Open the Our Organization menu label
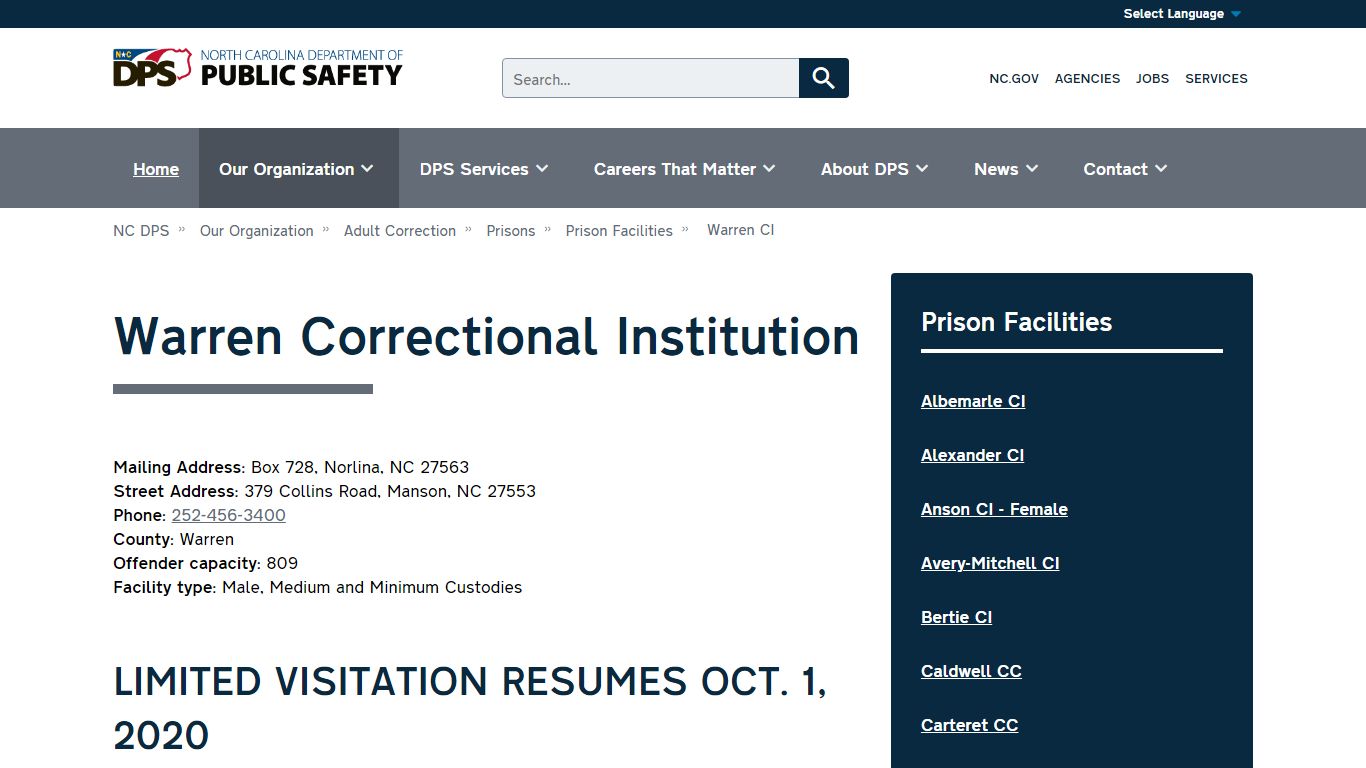Viewport: 1366px width, 768px height. pos(286,169)
